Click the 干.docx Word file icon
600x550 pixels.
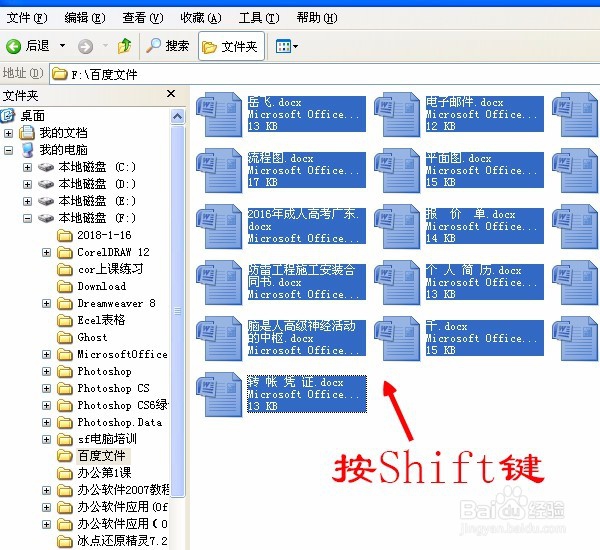click(x=397, y=338)
